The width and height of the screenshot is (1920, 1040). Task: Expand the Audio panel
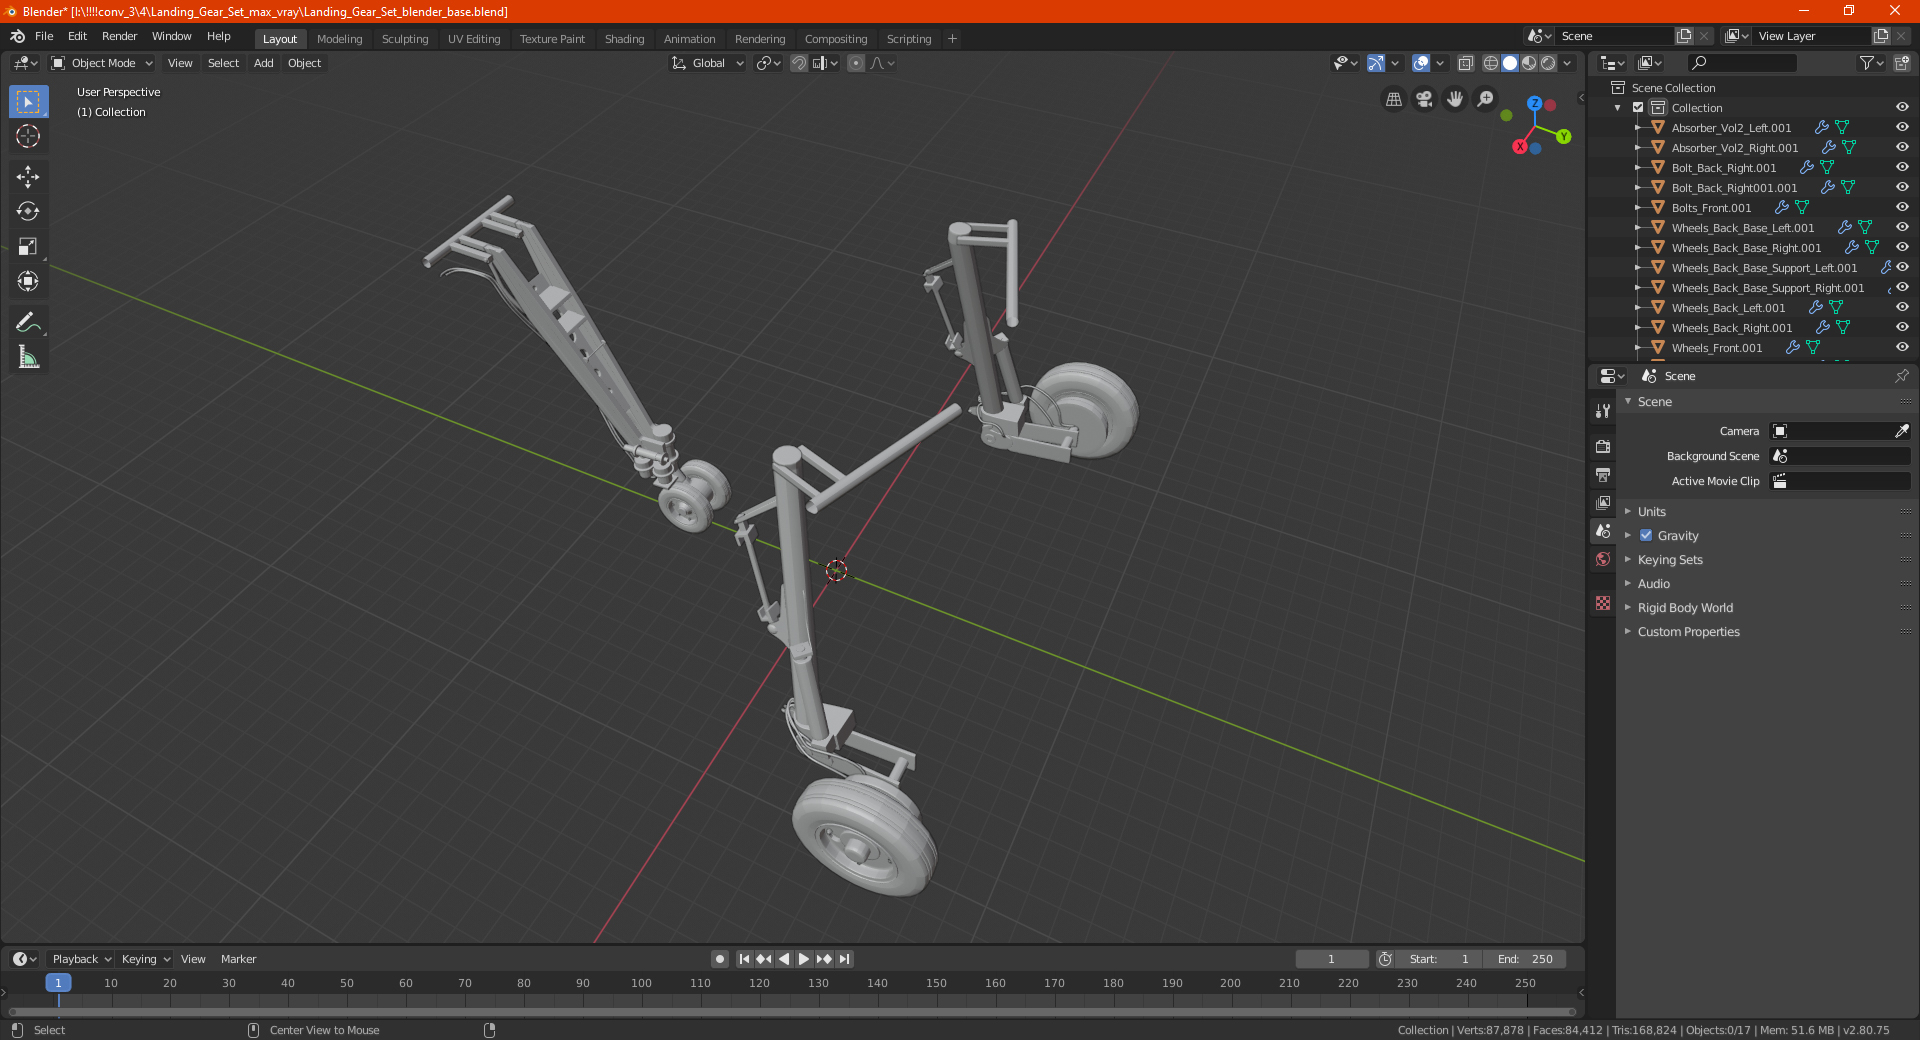(x=1653, y=583)
